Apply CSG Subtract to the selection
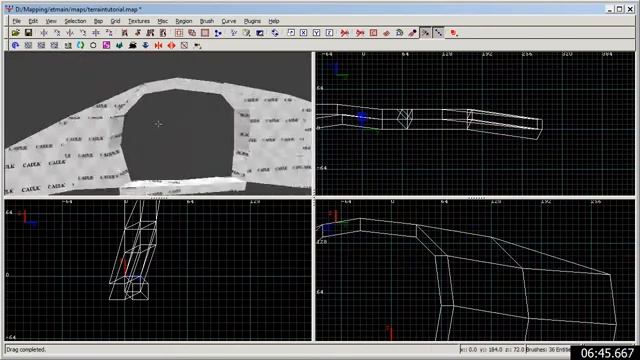 click(x=179, y=33)
